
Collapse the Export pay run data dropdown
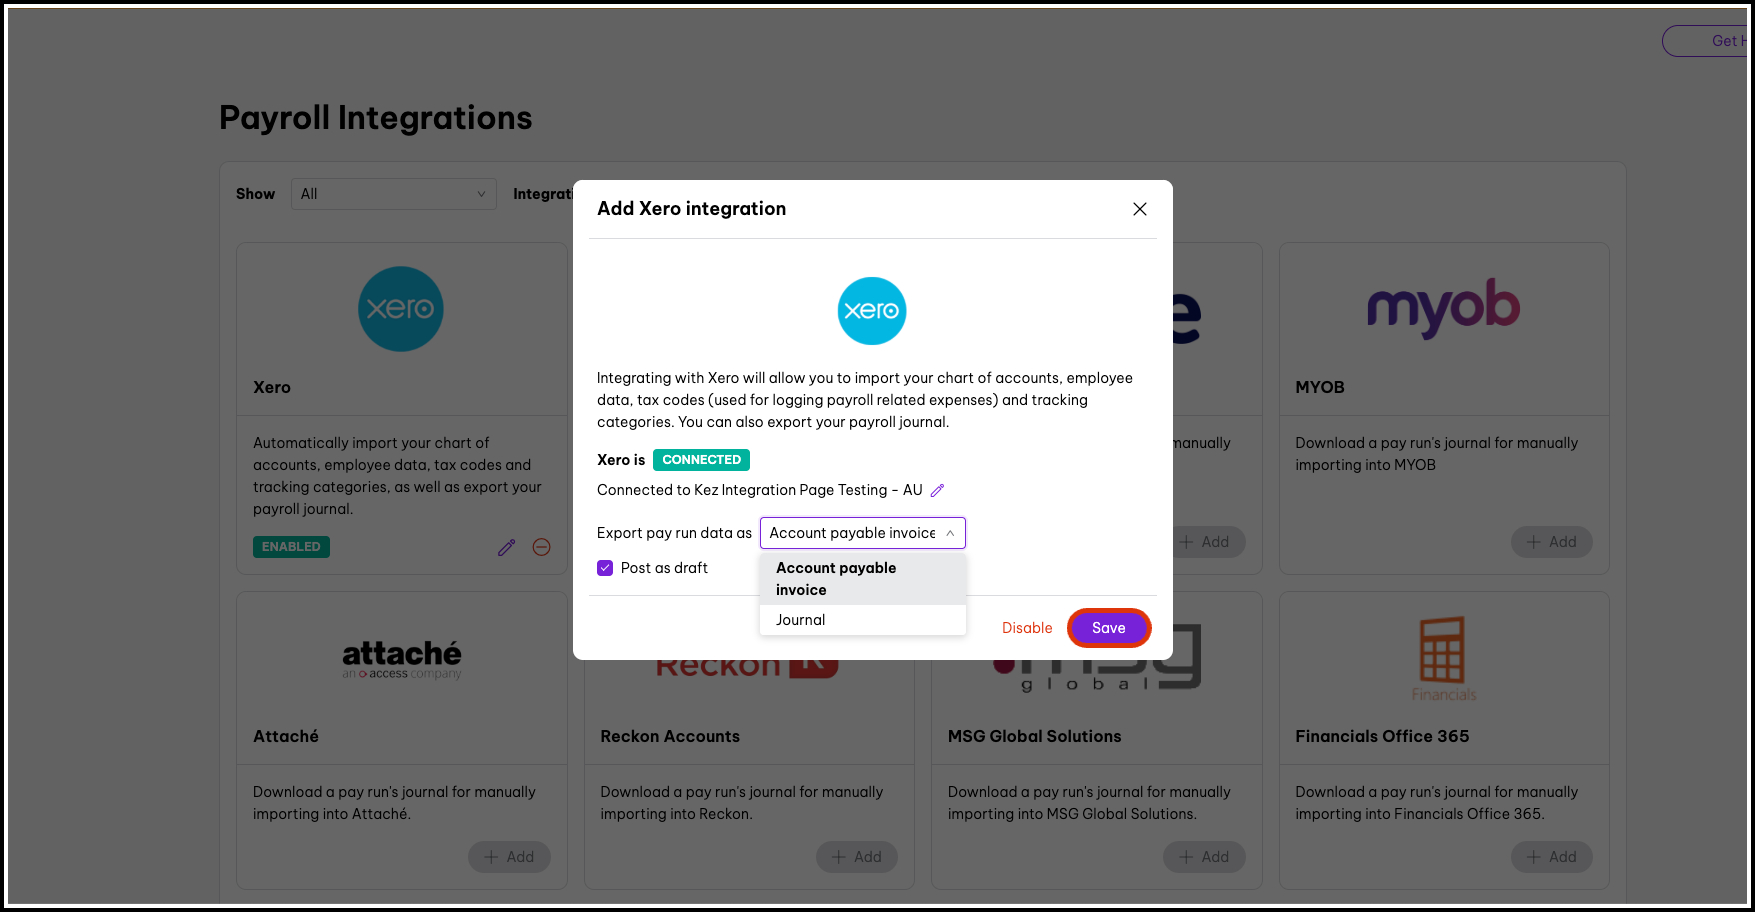(x=949, y=533)
